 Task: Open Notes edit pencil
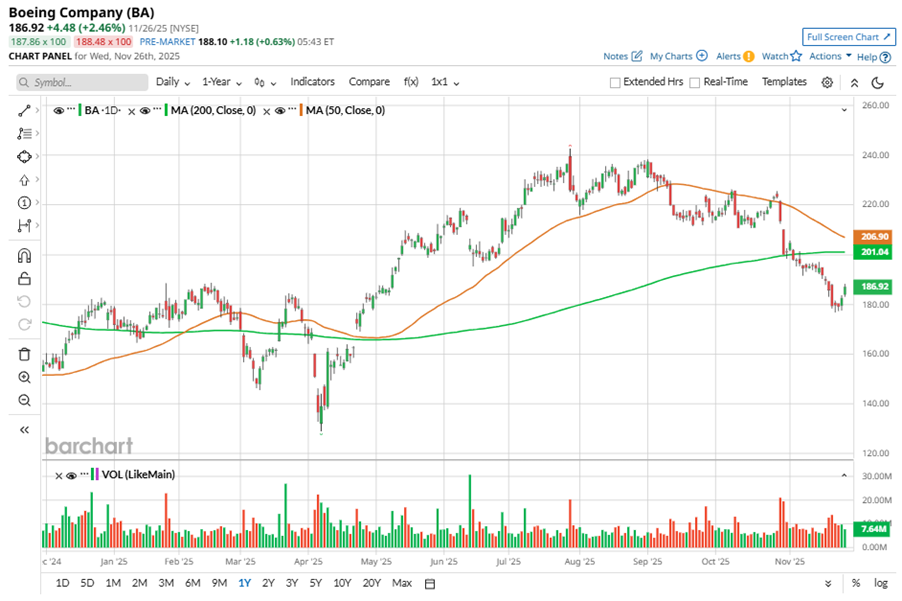[637, 56]
